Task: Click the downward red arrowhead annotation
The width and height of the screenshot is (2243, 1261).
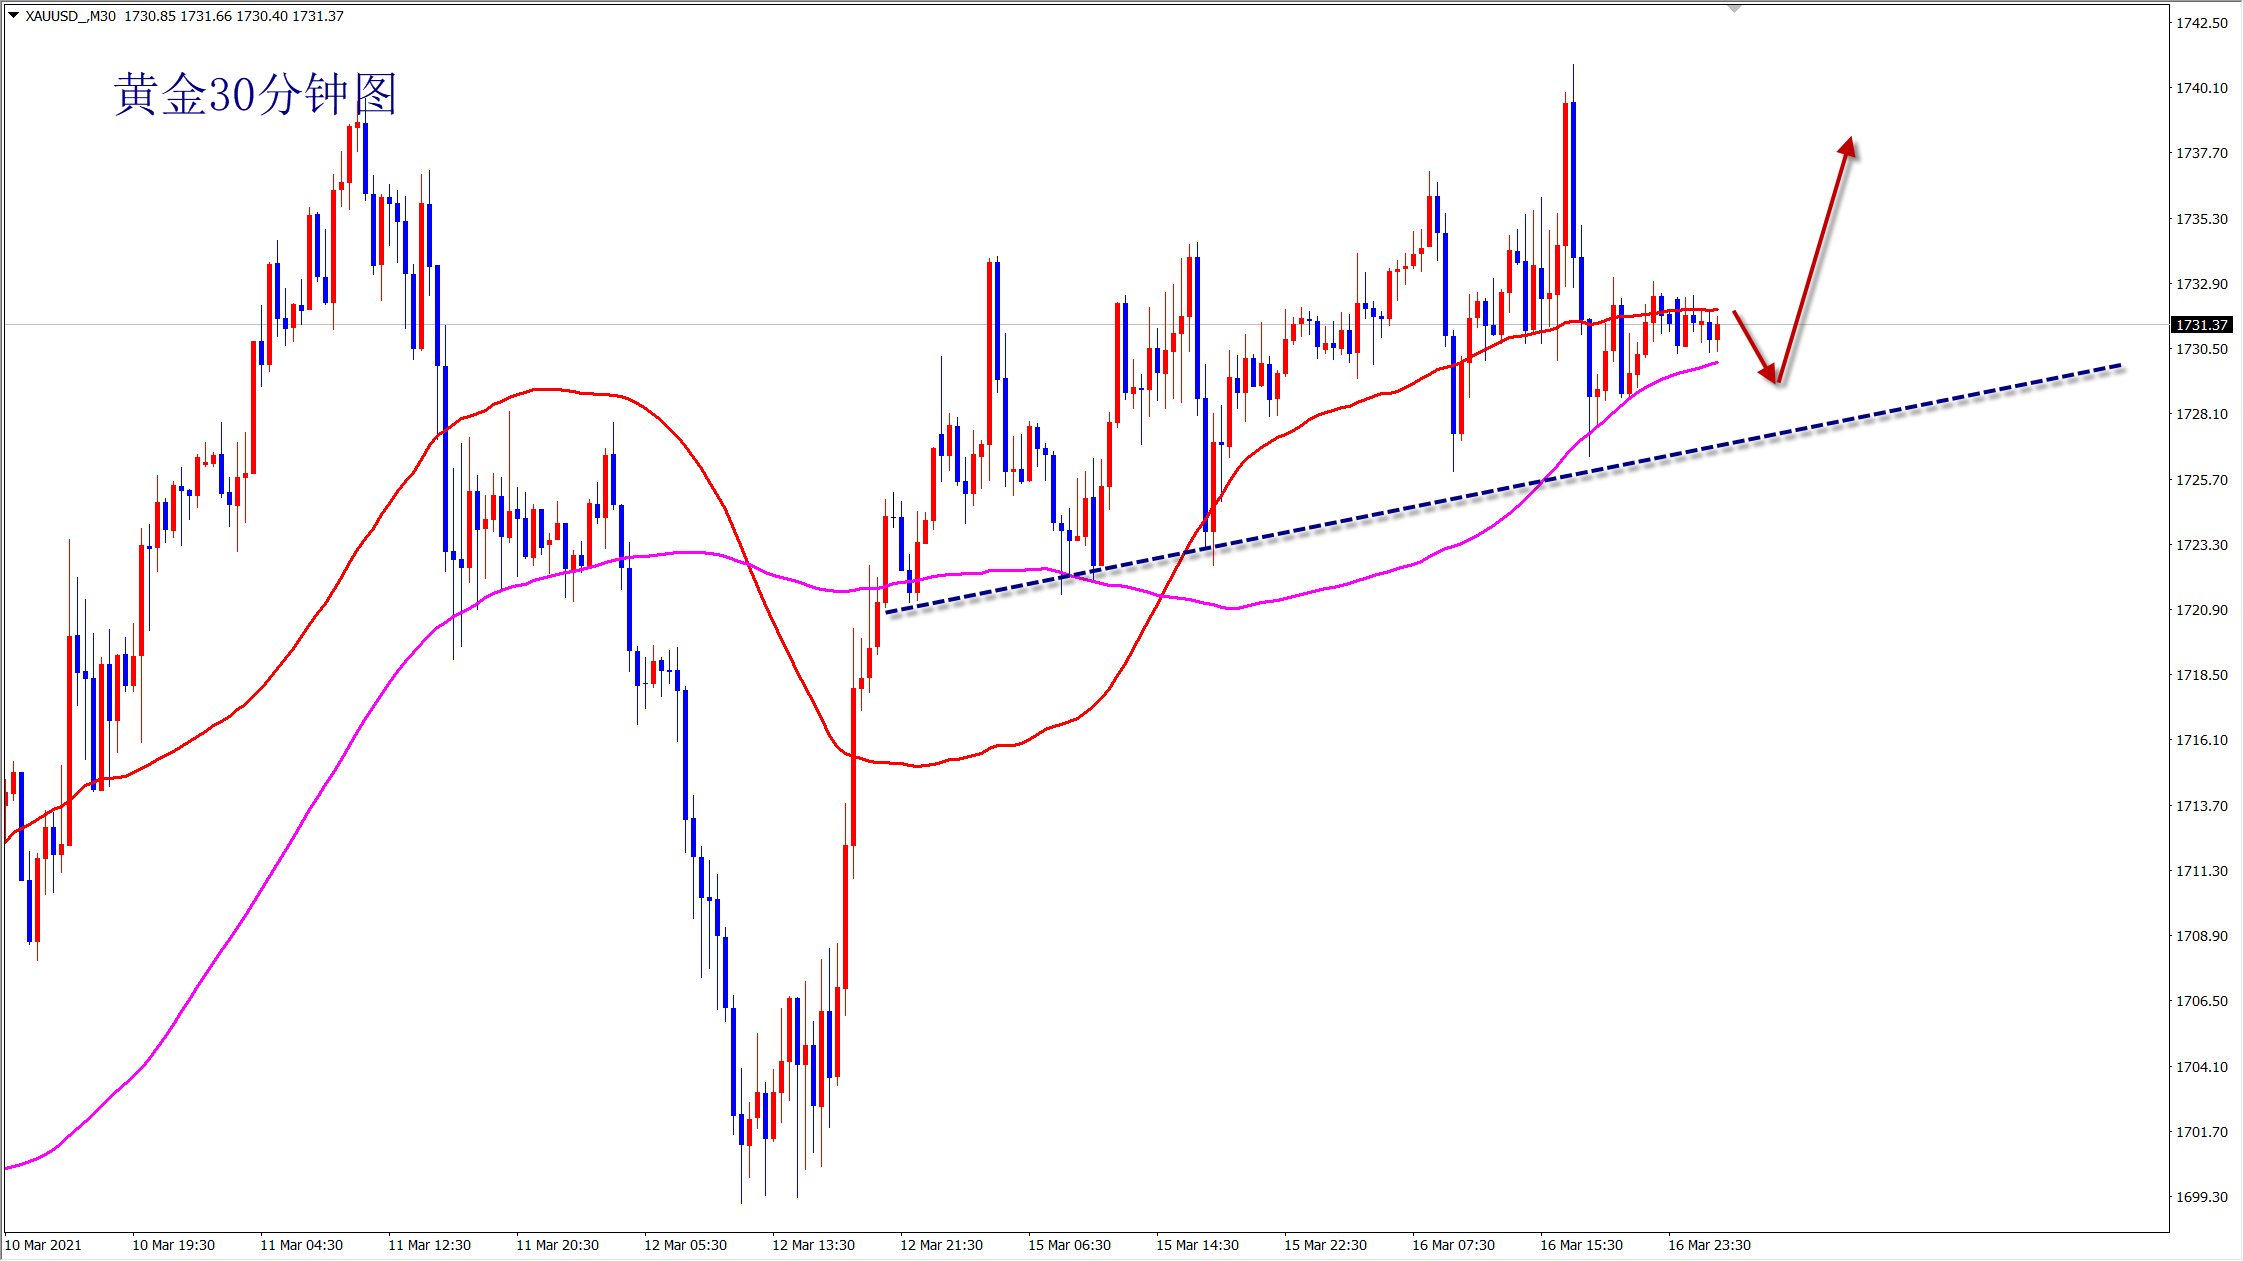Action: 1770,373
